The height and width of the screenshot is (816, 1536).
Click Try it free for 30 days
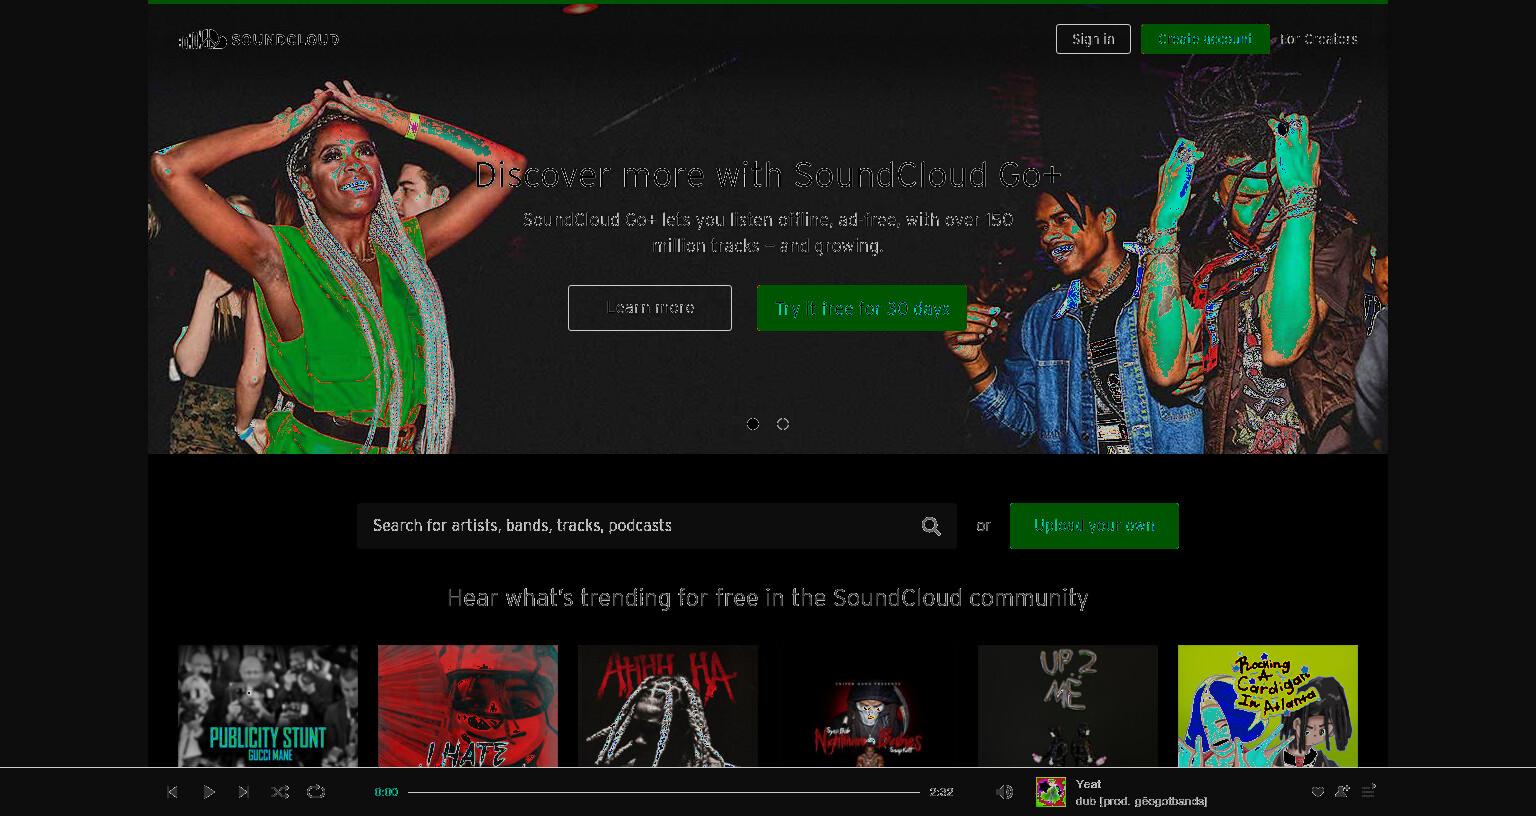point(862,308)
